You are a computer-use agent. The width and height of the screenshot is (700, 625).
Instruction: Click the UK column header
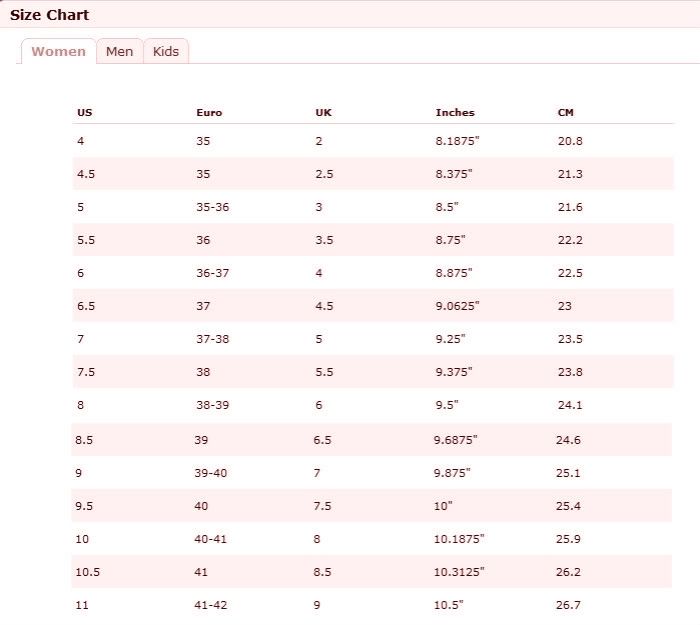[323, 112]
